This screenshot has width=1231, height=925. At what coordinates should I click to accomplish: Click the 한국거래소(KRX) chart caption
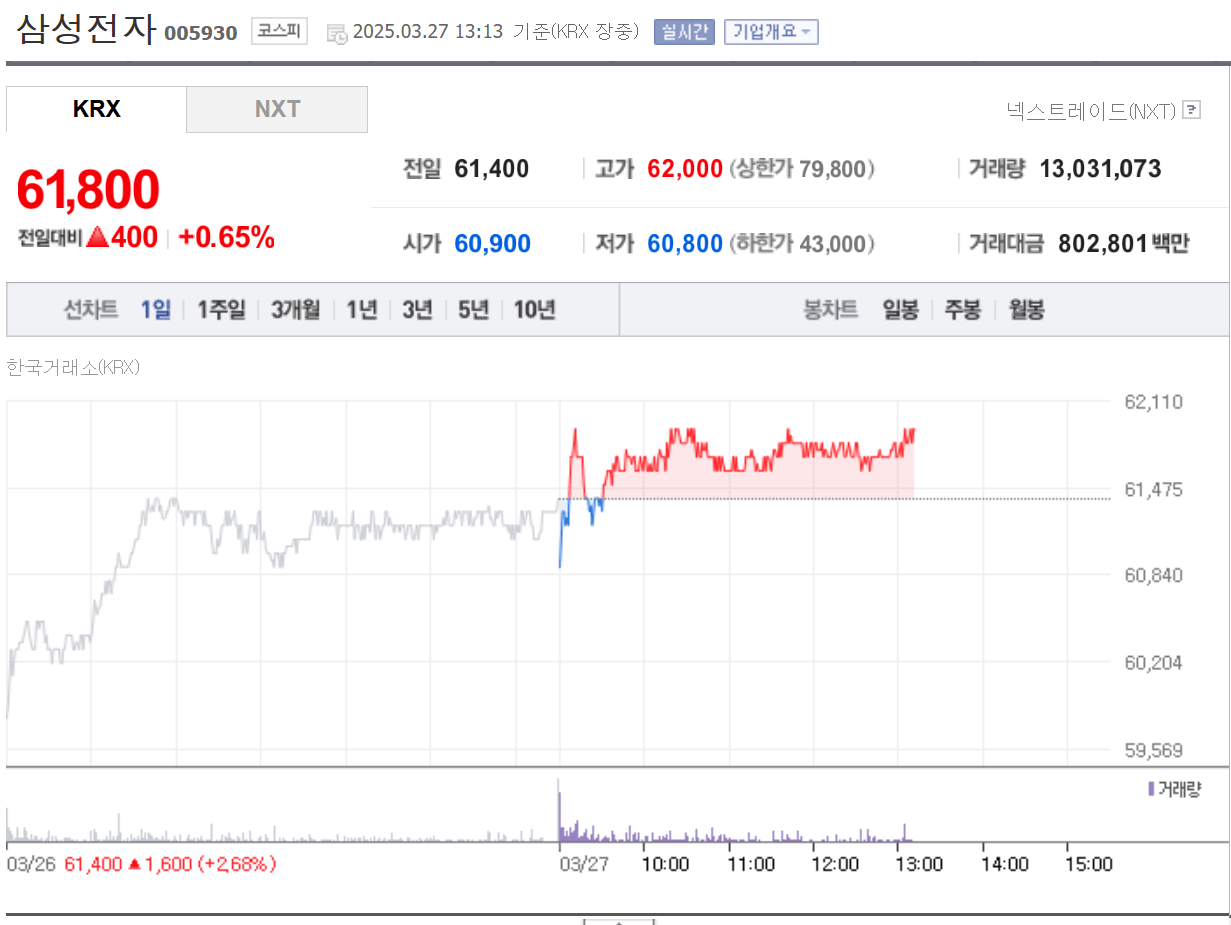[73, 367]
